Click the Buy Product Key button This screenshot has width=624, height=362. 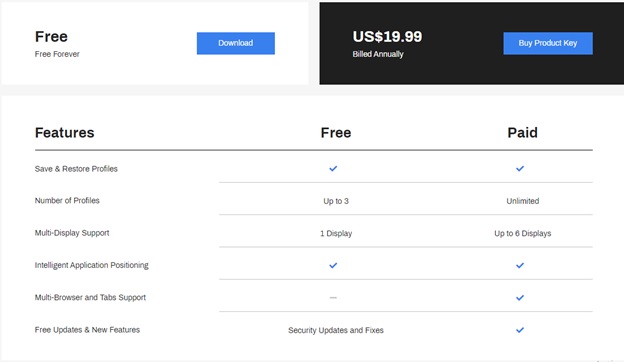pyautogui.click(x=548, y=43)
